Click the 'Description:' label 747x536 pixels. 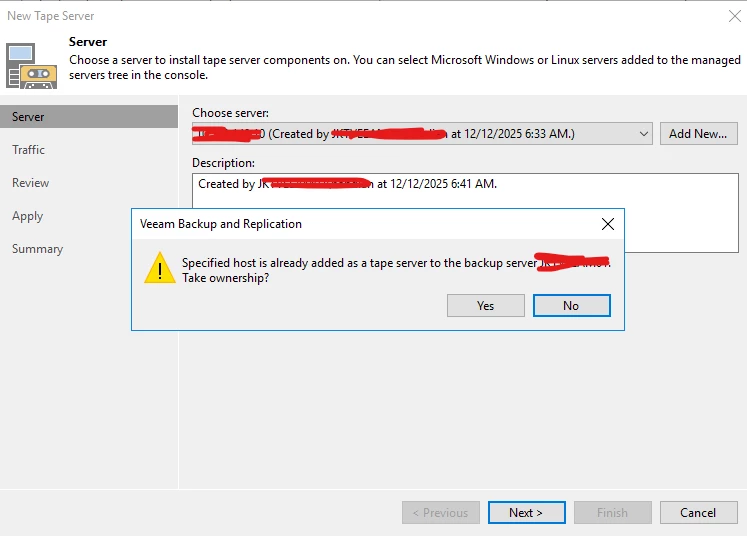click(223, 163)
